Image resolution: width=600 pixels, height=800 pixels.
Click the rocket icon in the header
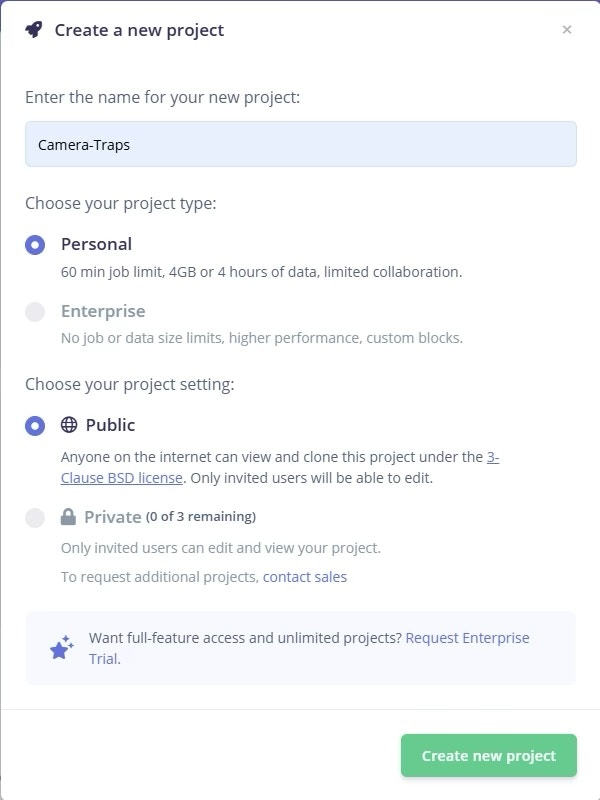34,30
